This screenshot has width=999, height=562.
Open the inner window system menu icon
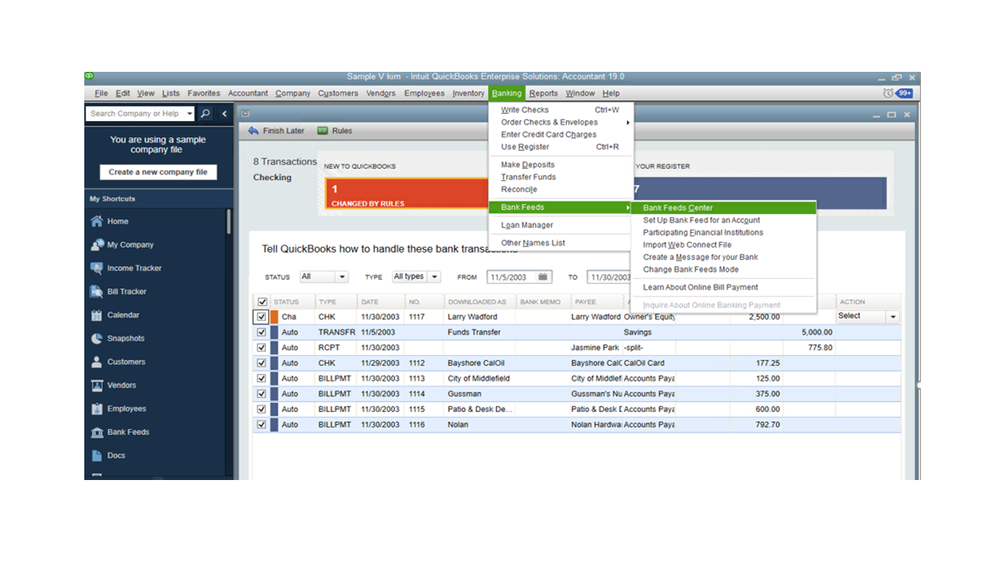point(245,113)
